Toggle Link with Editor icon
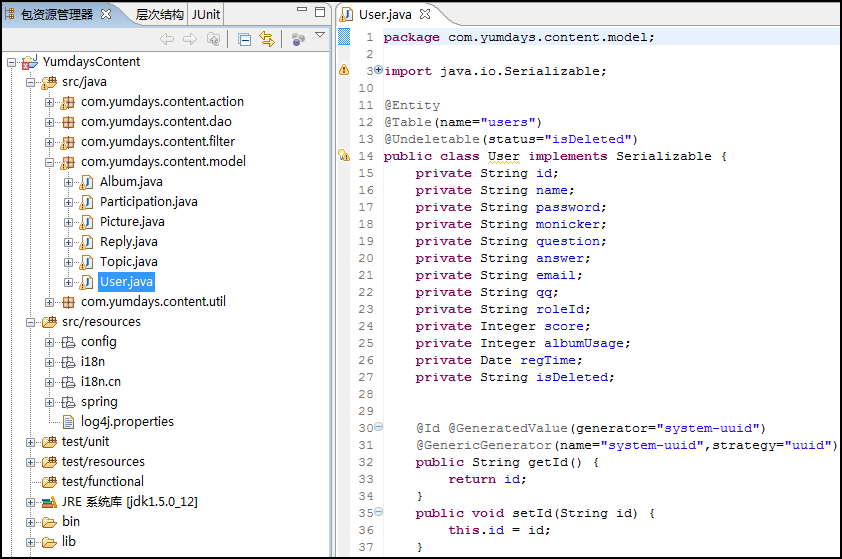 [x=267, y=39]
